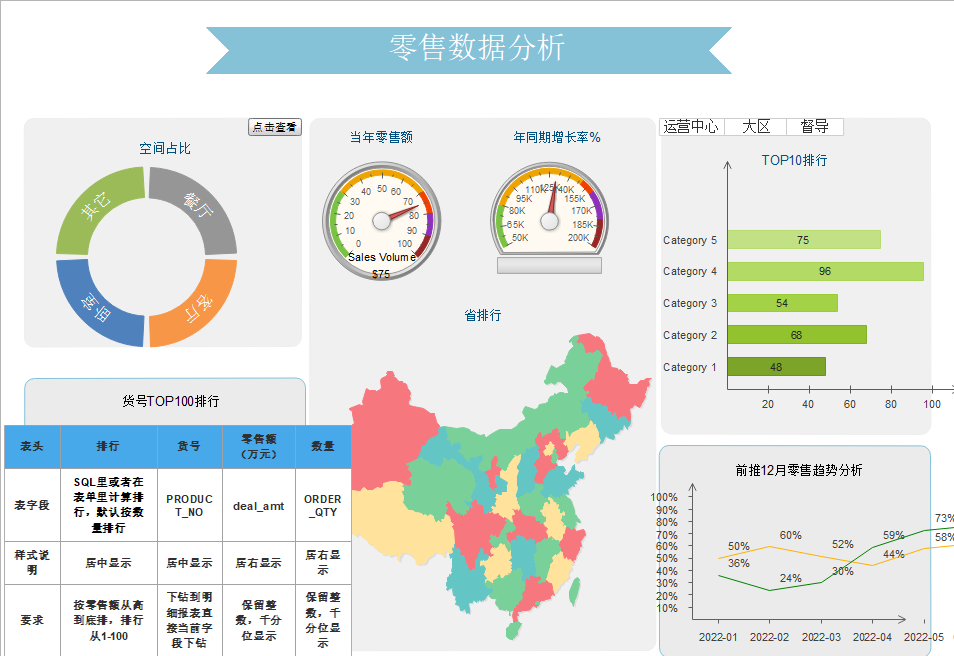Click the TOP10排行 chart title
This screenshot has height=656, width=954.
tap(794, 160)
